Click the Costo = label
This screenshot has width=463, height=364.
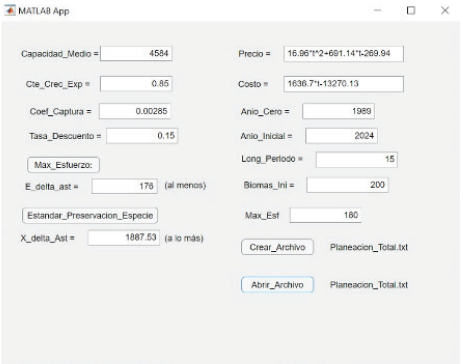(x=253, y=84)
